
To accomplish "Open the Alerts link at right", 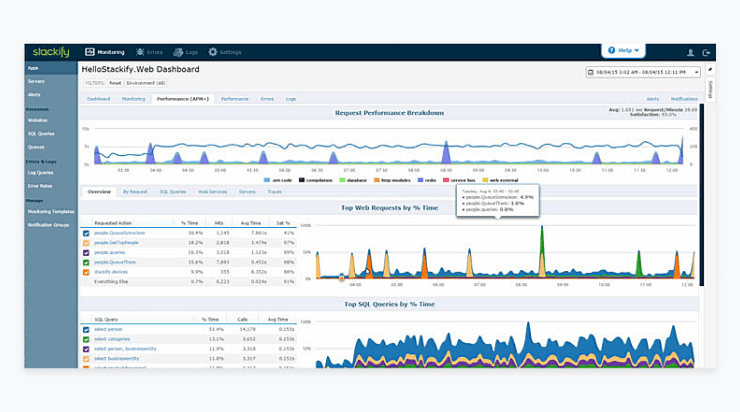I will pos(653,99).
